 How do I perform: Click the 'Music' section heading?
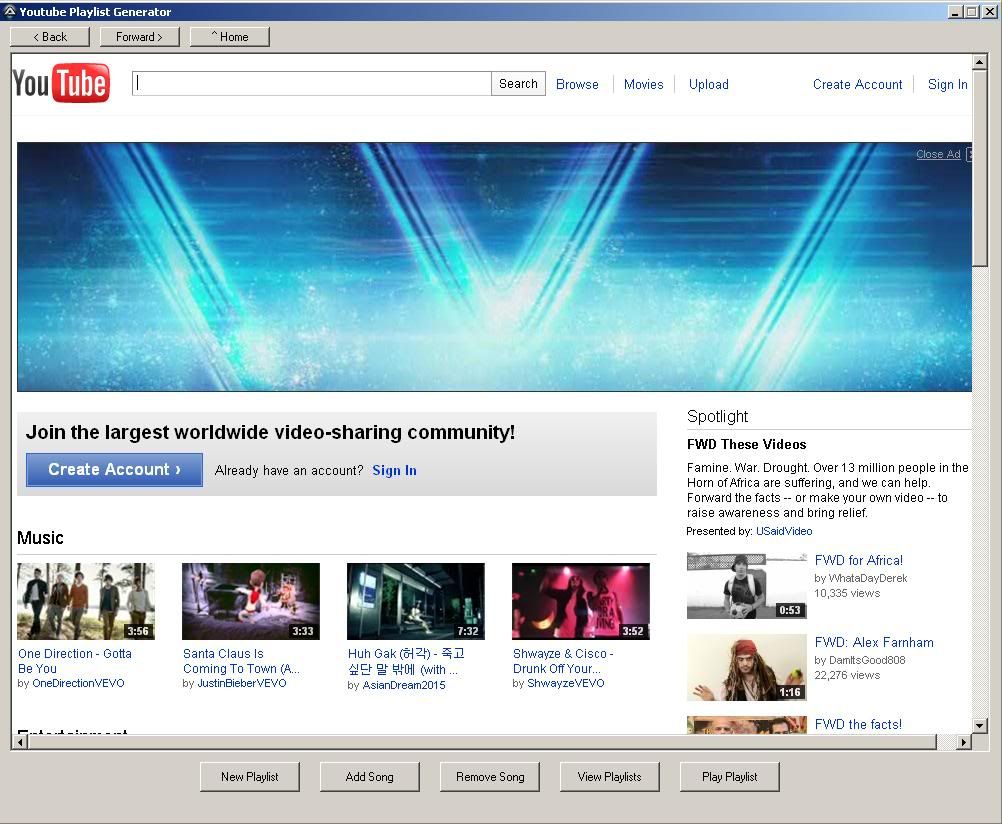pyautogui.click(x=40, y=538)
